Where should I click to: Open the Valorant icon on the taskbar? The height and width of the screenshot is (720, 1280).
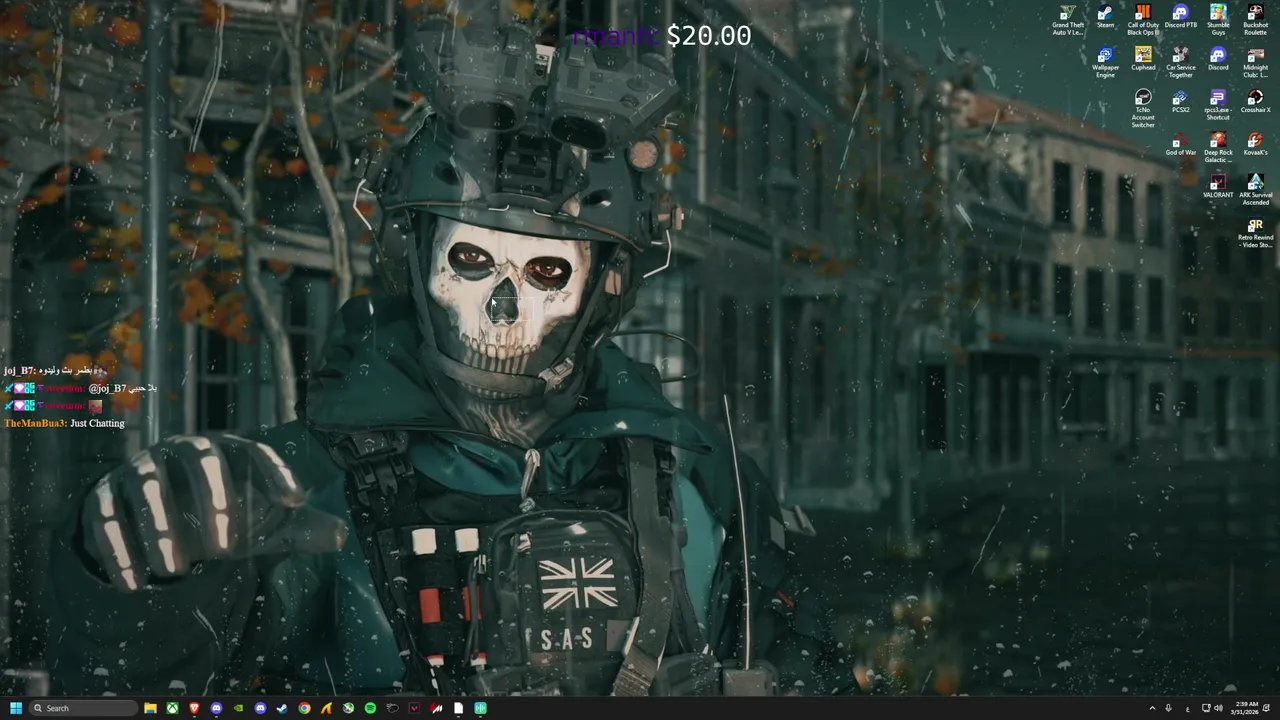coord(414,708)
